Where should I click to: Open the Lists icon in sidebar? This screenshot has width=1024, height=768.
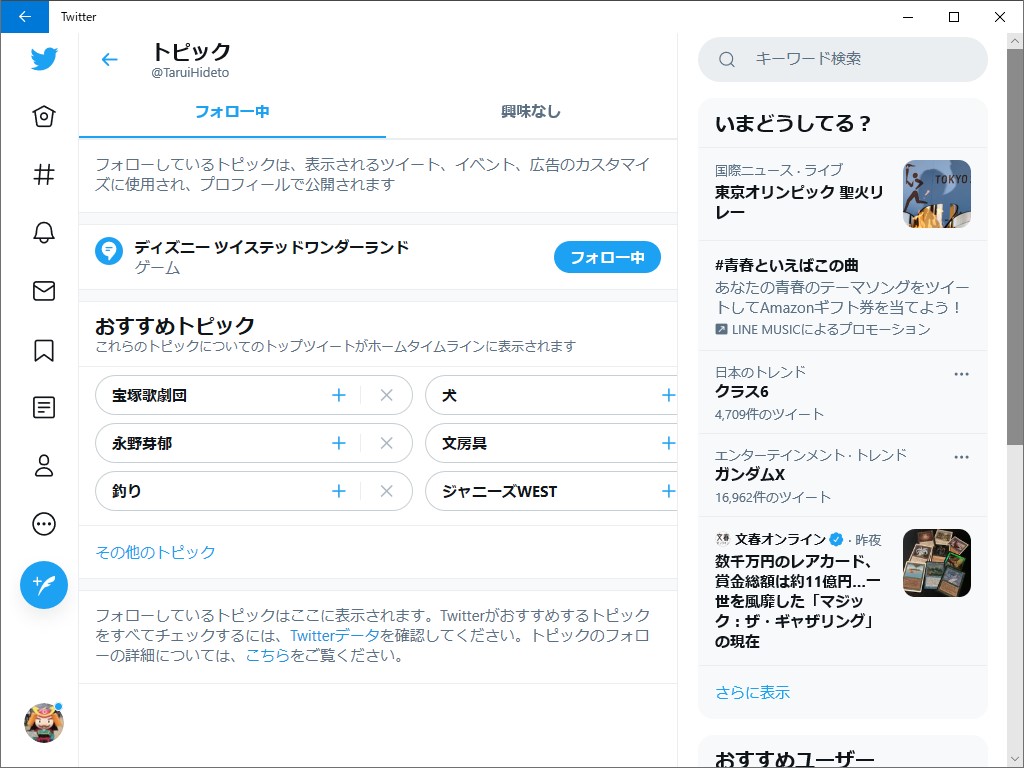coord(43,407)
